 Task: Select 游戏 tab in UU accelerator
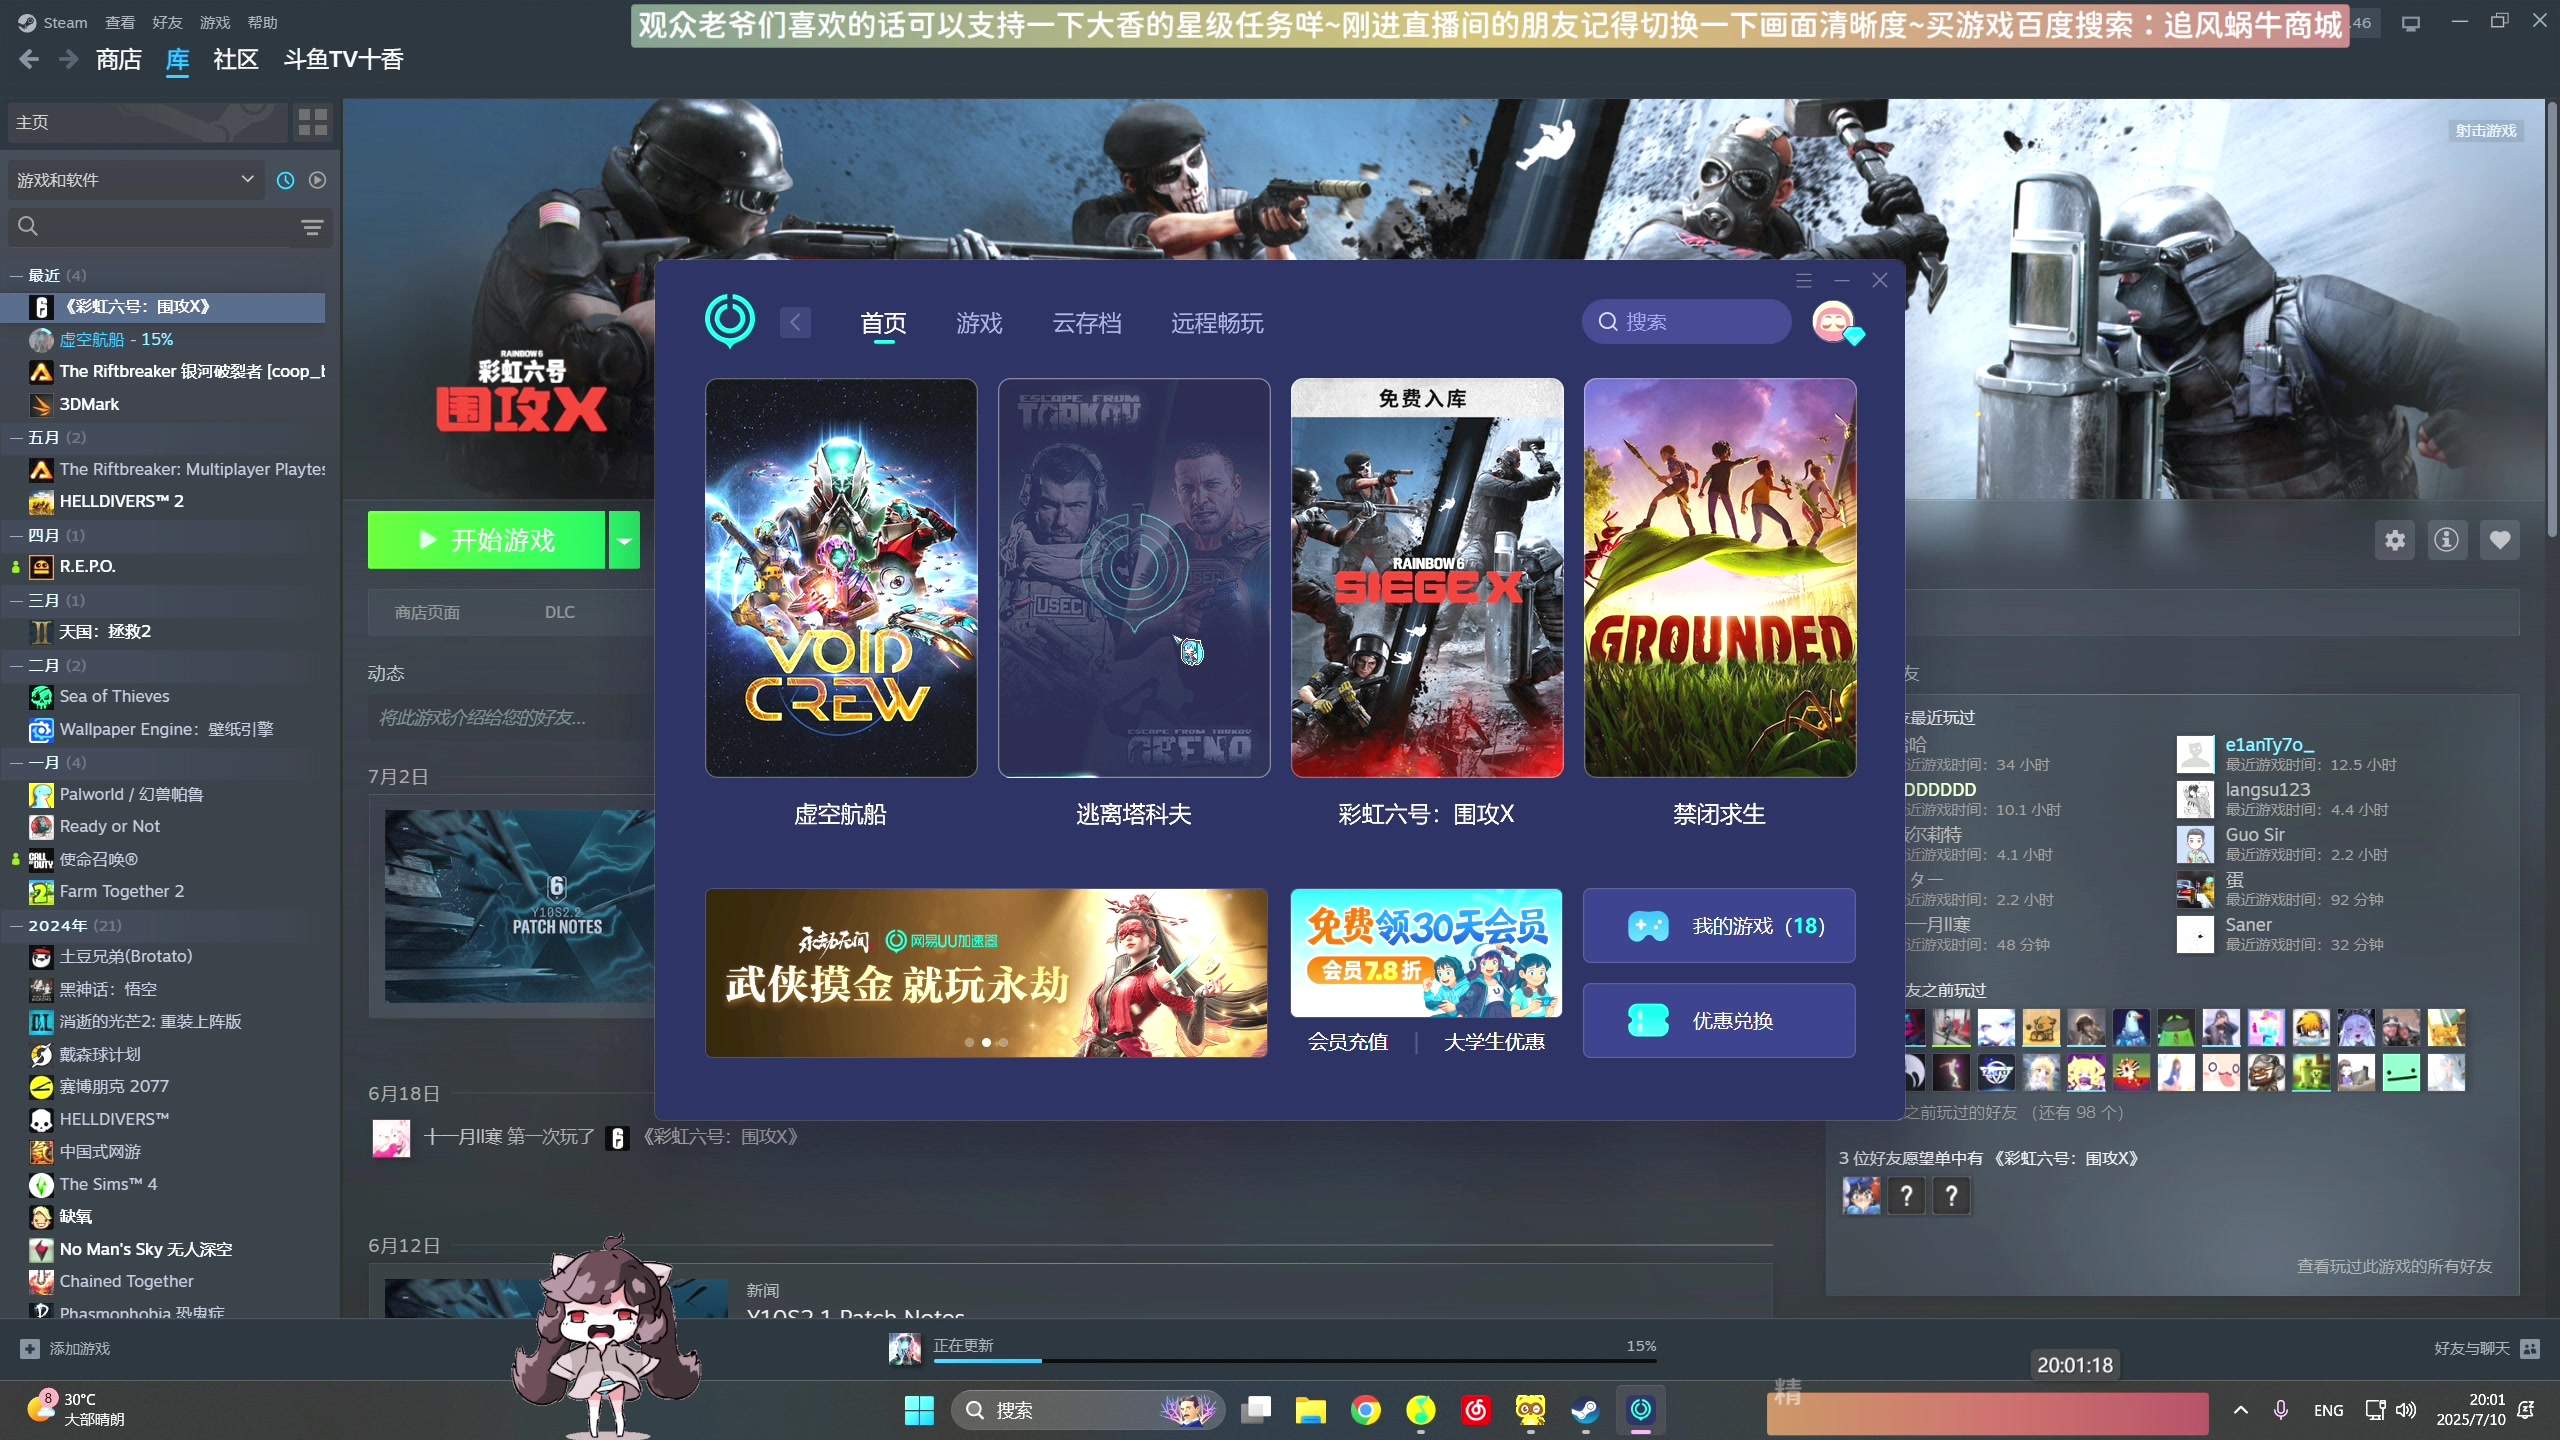pyautogui.click(x=979, y=323)
